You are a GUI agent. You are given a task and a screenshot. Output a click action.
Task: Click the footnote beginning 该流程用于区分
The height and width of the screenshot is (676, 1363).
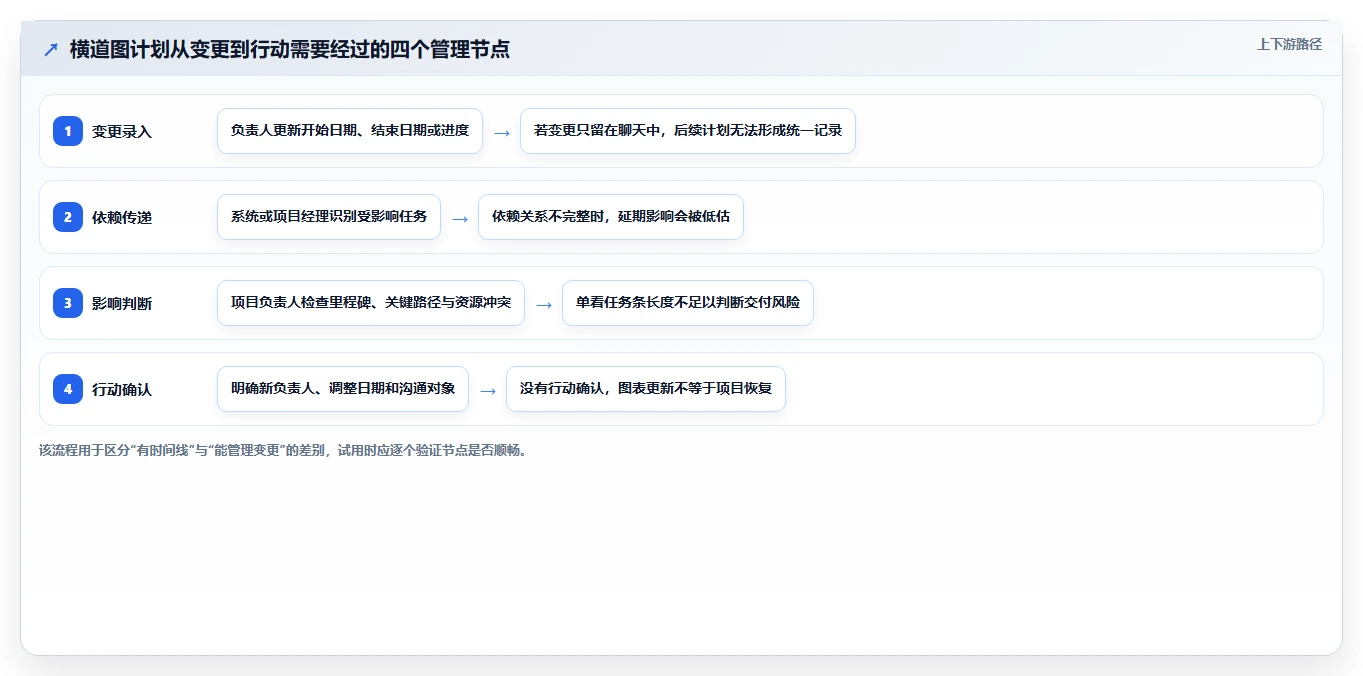tap(283, 450)
